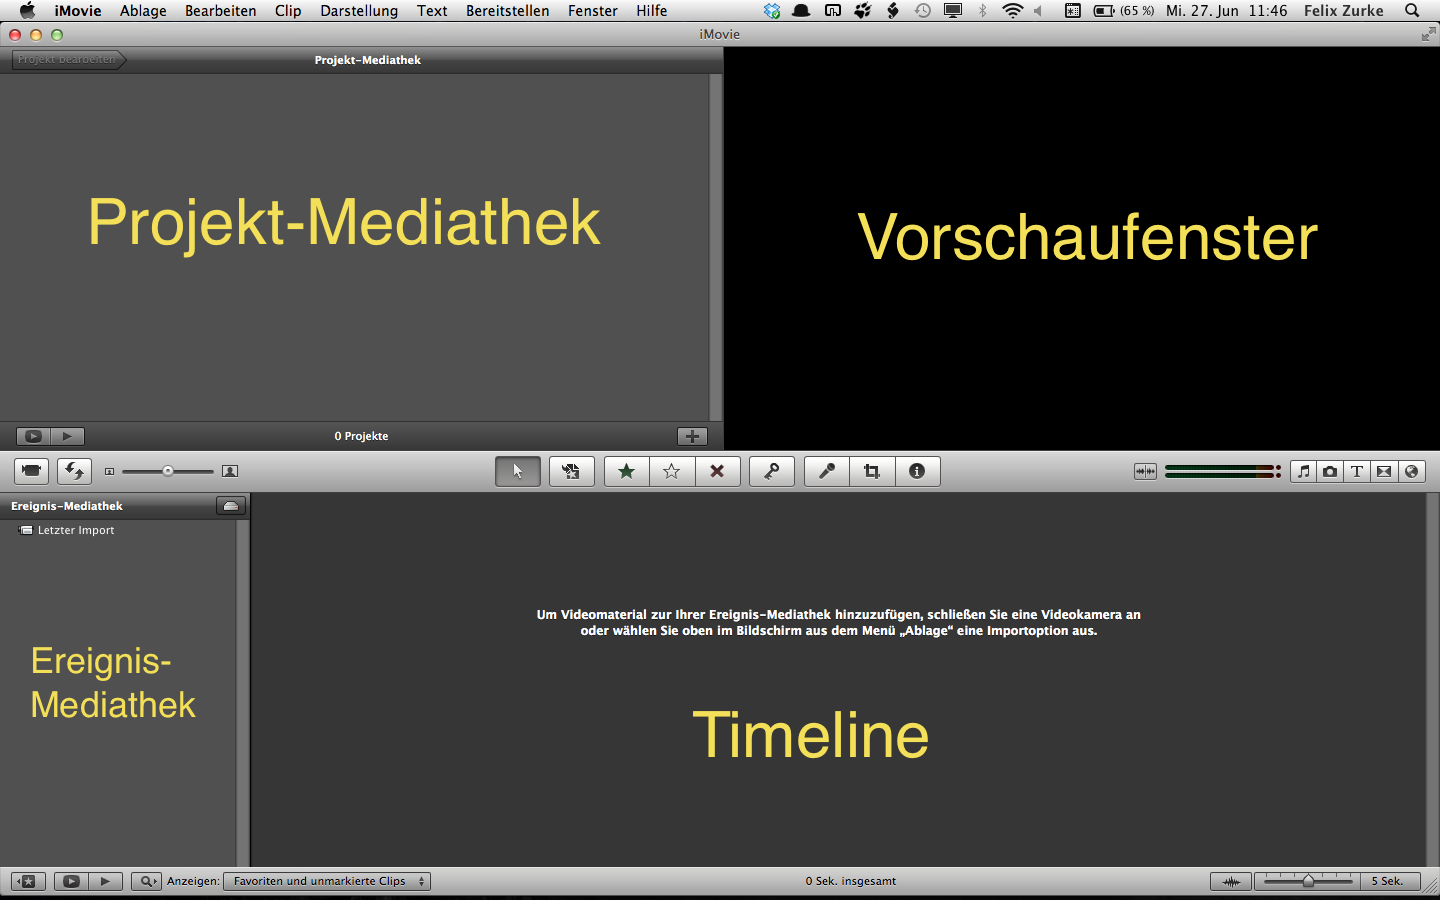Click the Dropbox menu bar icon

(772, 10)
